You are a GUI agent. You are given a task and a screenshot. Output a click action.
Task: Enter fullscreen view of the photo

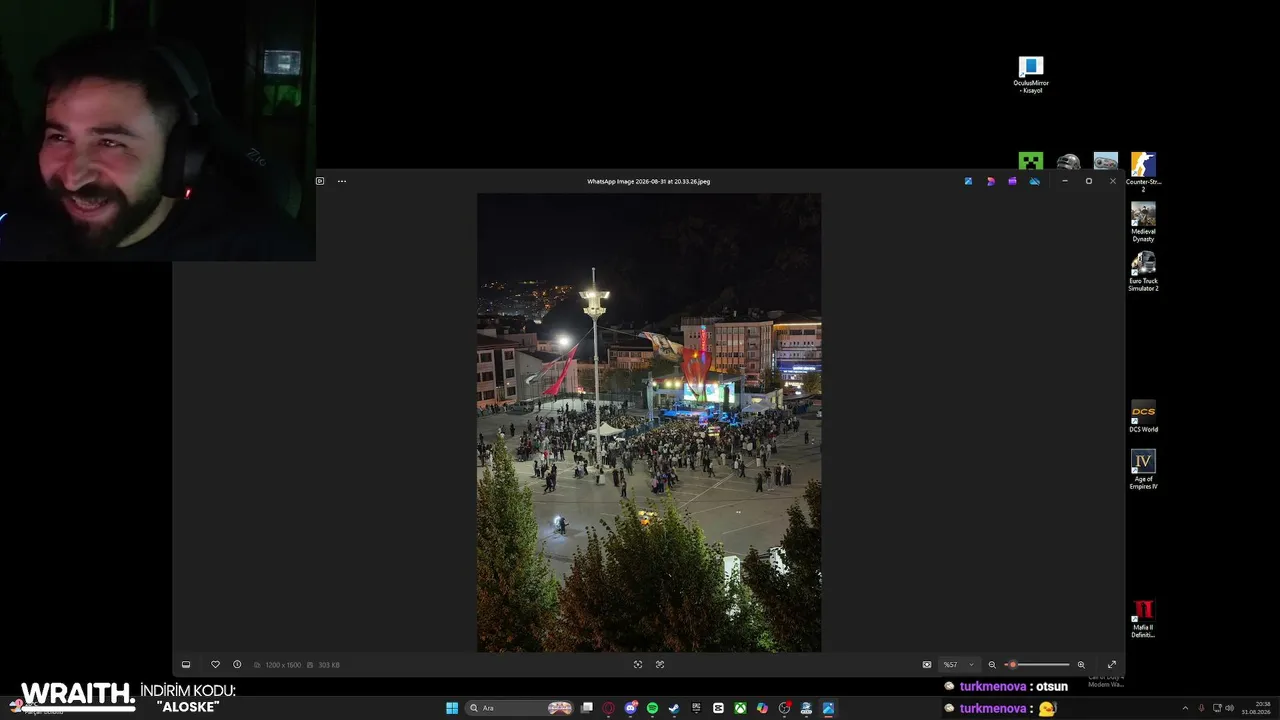click(x=1111, y=665)
